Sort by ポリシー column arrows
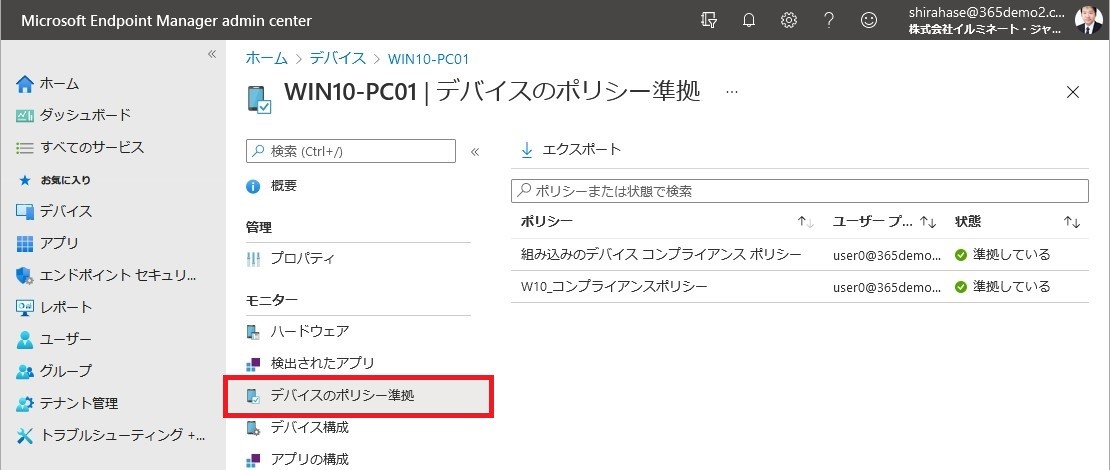 806,222
